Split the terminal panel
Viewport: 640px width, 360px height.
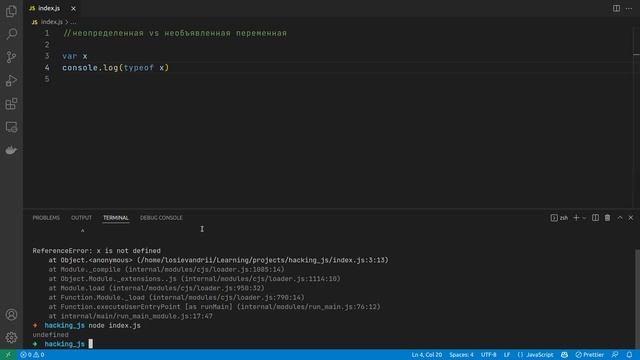click(596, 218)
